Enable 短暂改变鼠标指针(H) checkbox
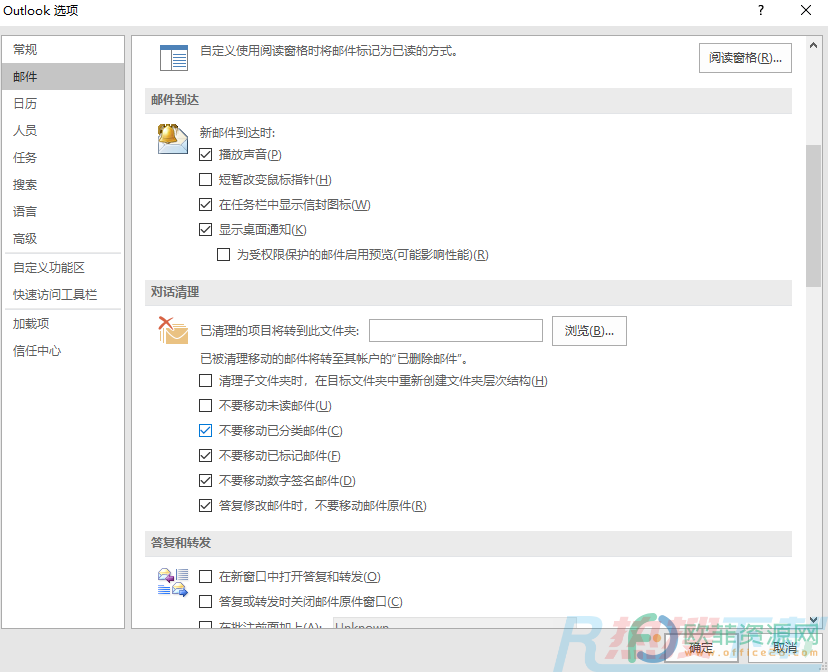Image resolution: width=828 pixels, height=672 pixels. pos(205,179)
